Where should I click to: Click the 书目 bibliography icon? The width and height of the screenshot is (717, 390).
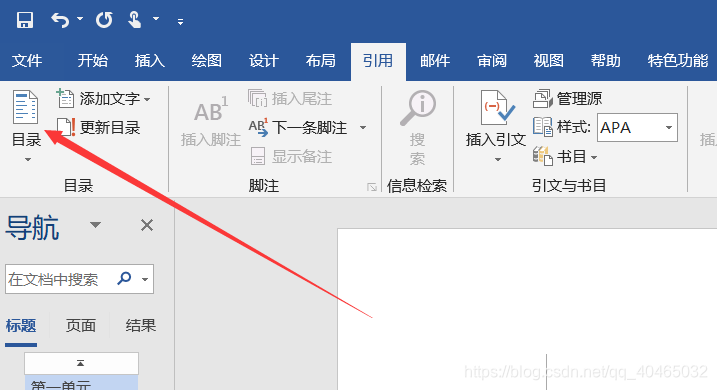[x=543, y=156]
